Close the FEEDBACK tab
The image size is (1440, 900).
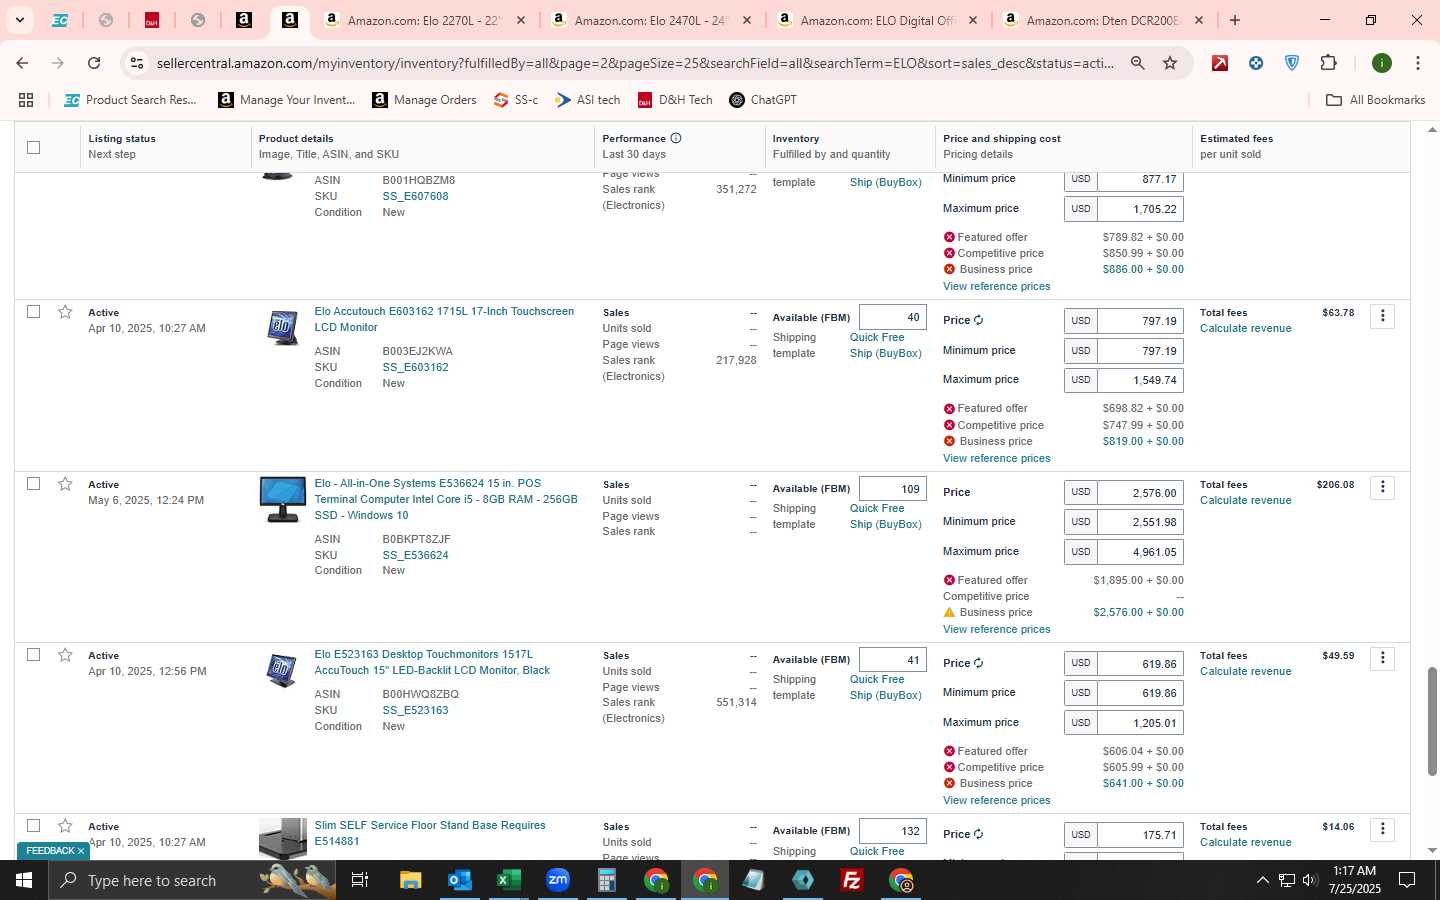(81, 851)
